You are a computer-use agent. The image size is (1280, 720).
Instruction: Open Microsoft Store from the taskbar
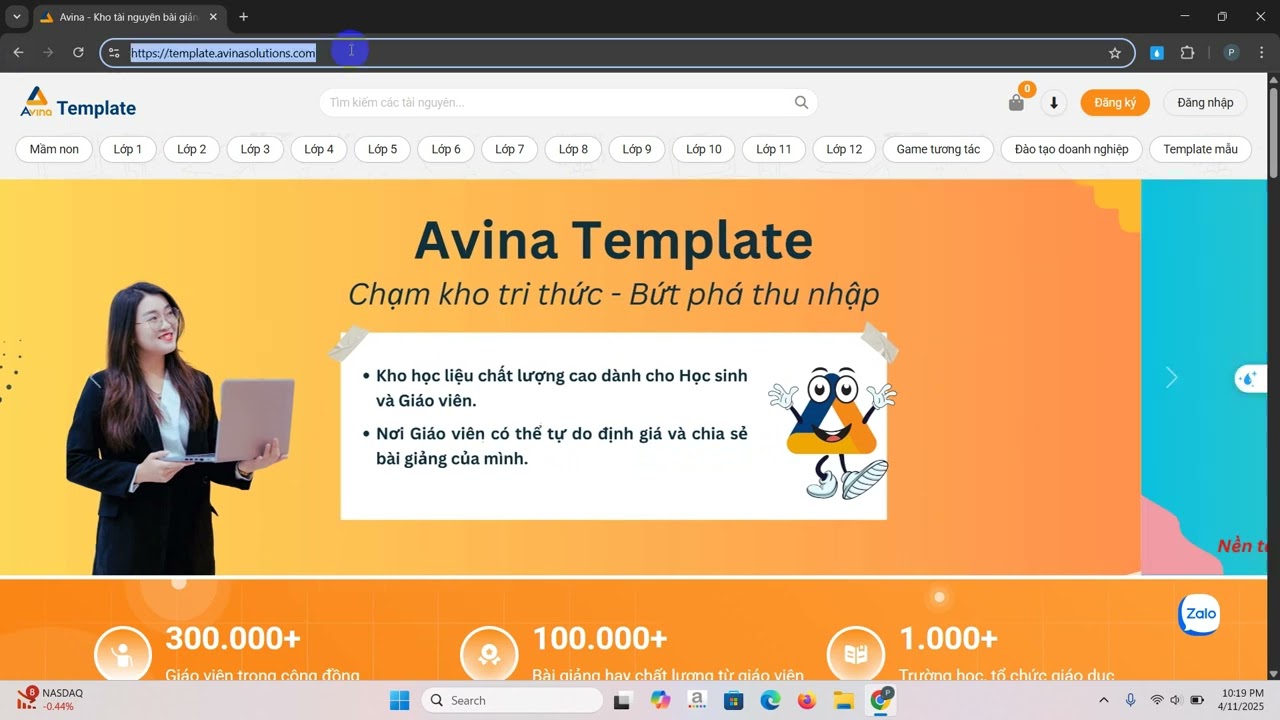(x=734, y=700)
